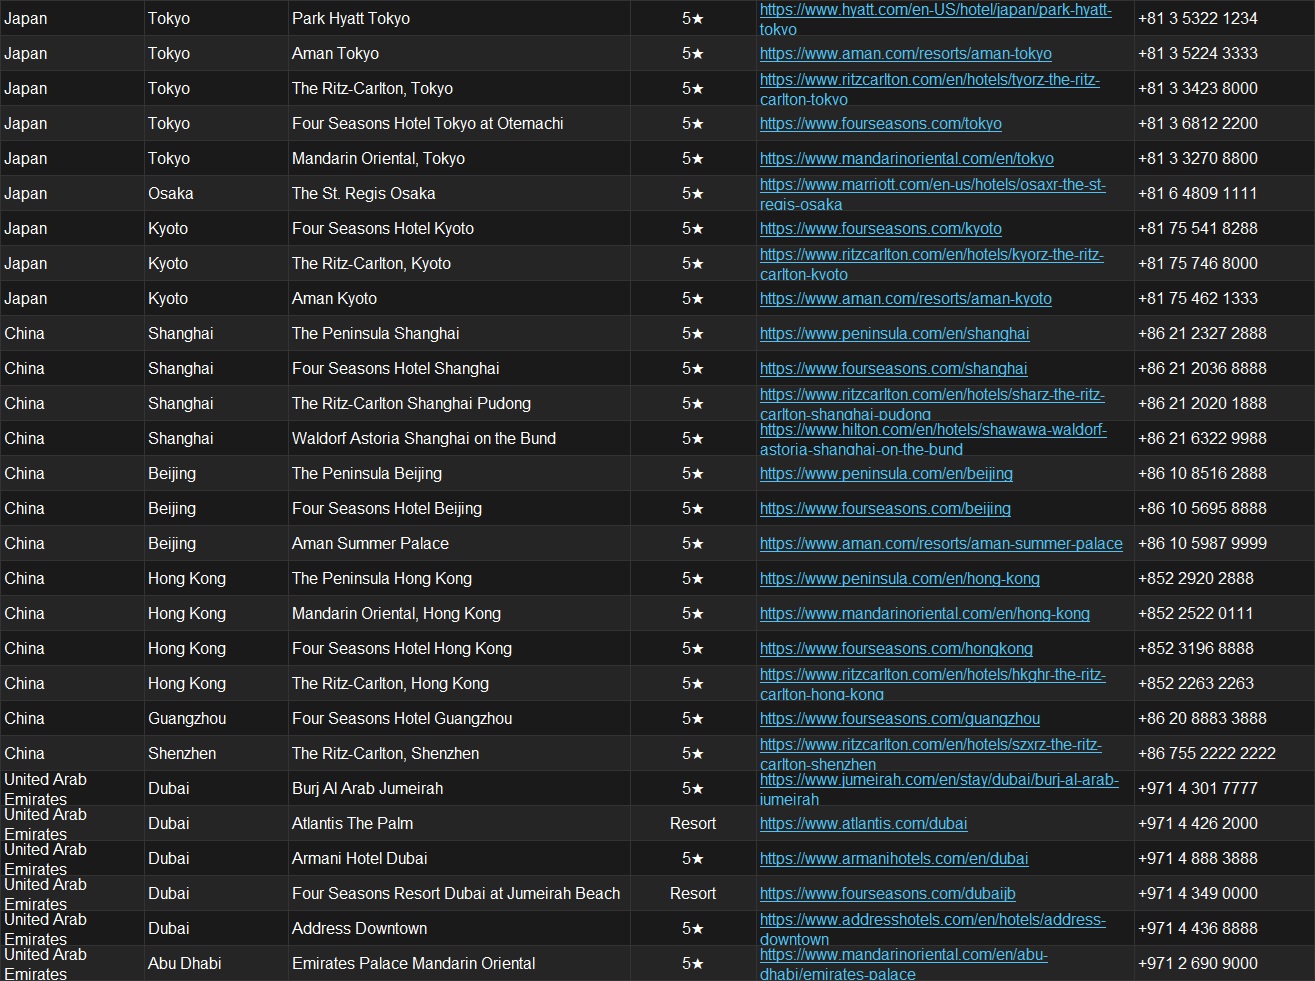The image size is (1315, 981).
Task: Follow the Ritz-Carlton Tokyo hotel URL
Action: (929, 89)
